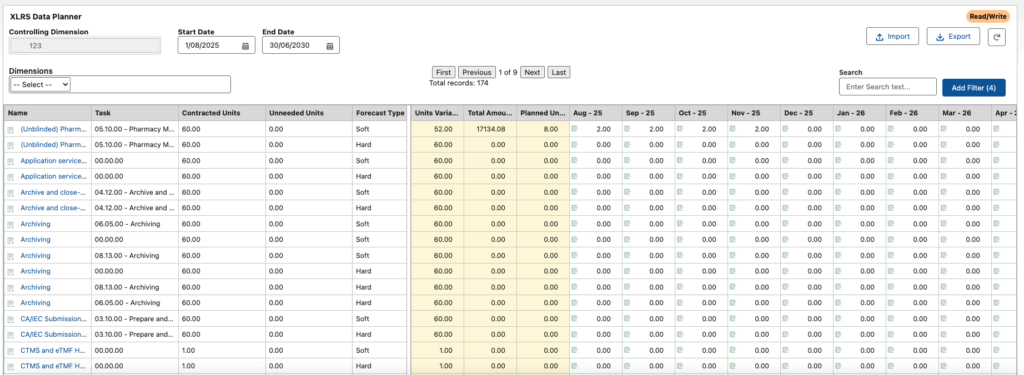Click row icon beside Soft CTMS and eTMF entry
1024x375 pixels.
[x=10, y=350]
